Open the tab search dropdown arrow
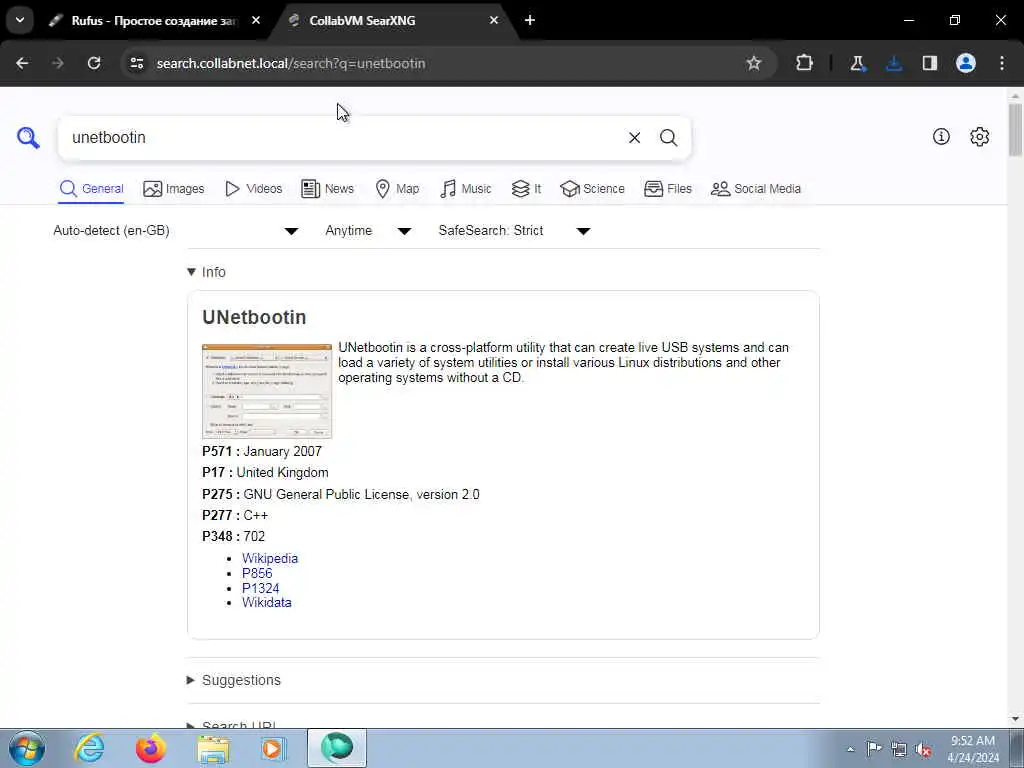 tap(20, 20)
